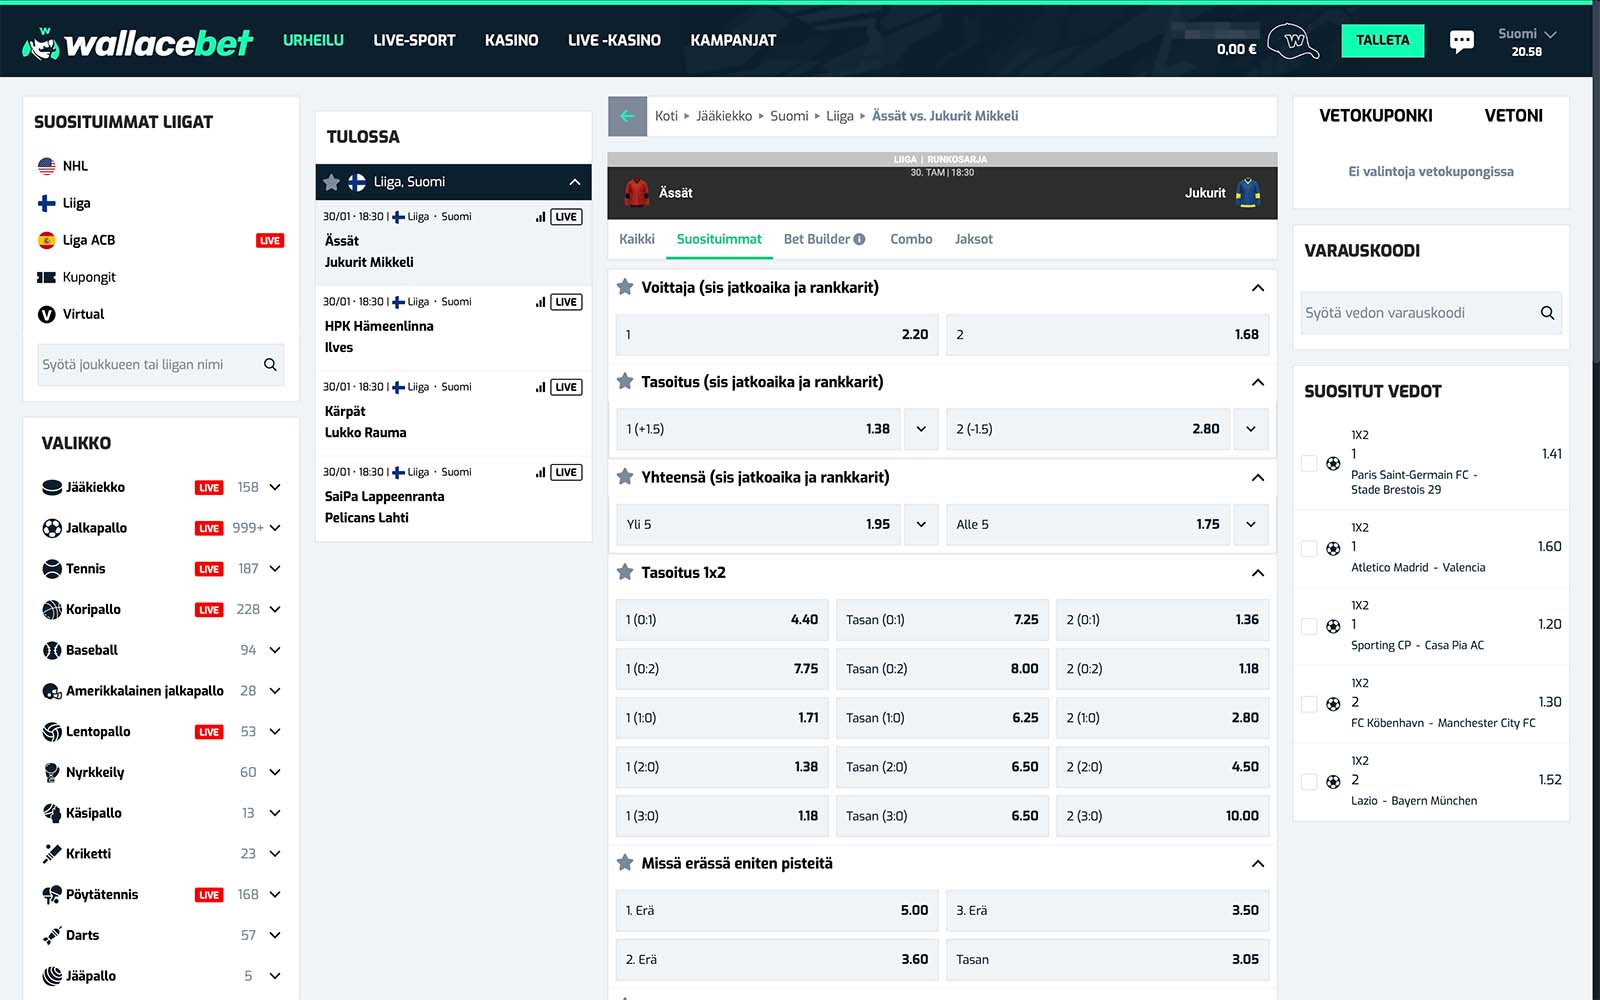Click the Bet Builder info icon
Viewport: 1600px width, 1000px height.
(859, 239)
